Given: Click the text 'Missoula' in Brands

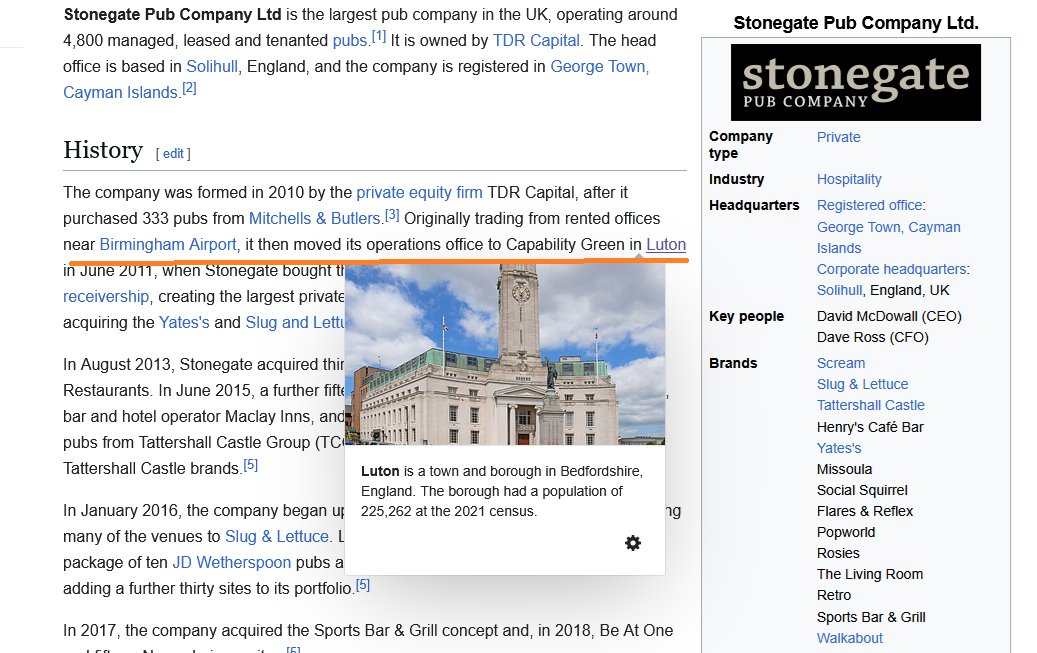Looking at the screenshot, I should pyautogui.click(x=844, y=470).
